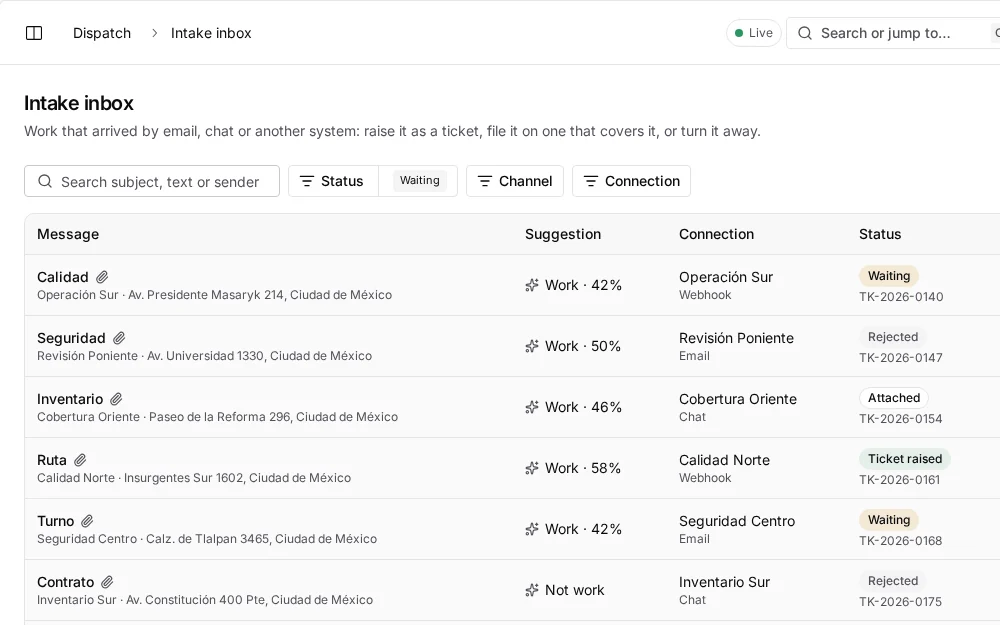Click the sparkle icon beside Work · 50%
The image size is (1000, 625).
532,346
